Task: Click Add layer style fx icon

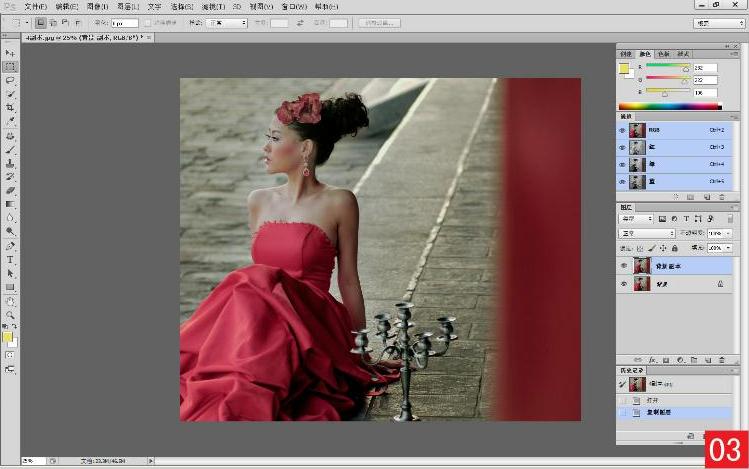Action: [x=652, y=360]
